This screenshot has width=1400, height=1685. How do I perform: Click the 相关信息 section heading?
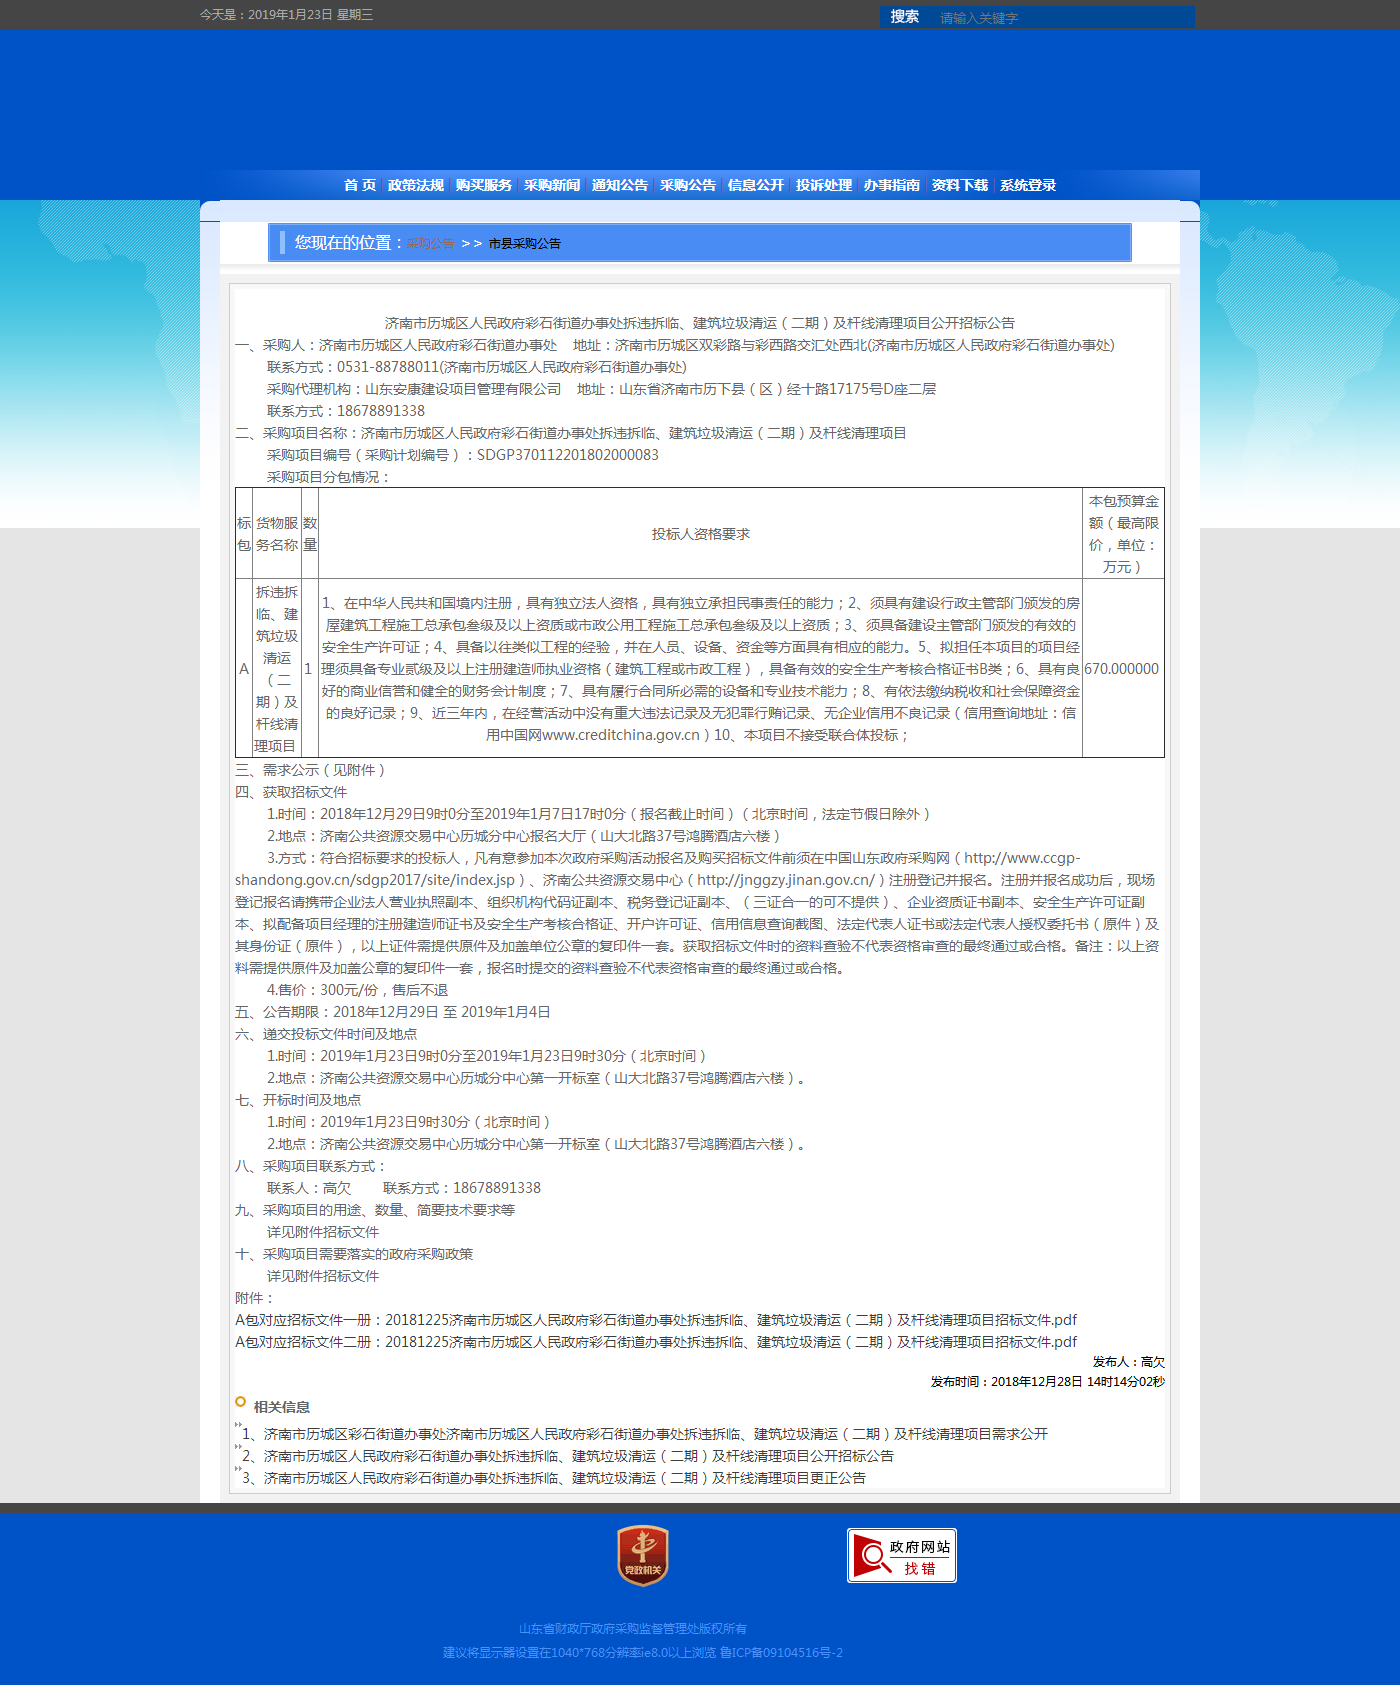(282, 1407)
